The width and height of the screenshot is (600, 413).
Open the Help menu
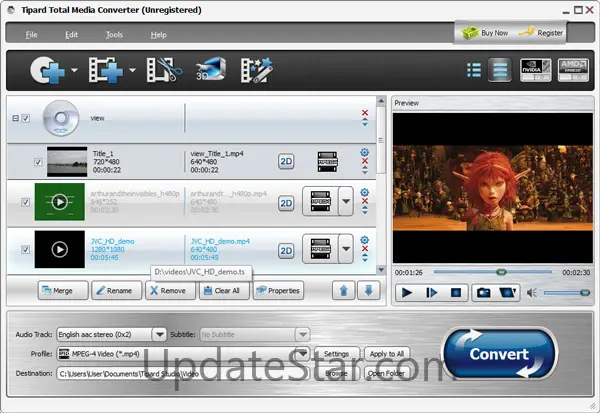coord(158,35)
